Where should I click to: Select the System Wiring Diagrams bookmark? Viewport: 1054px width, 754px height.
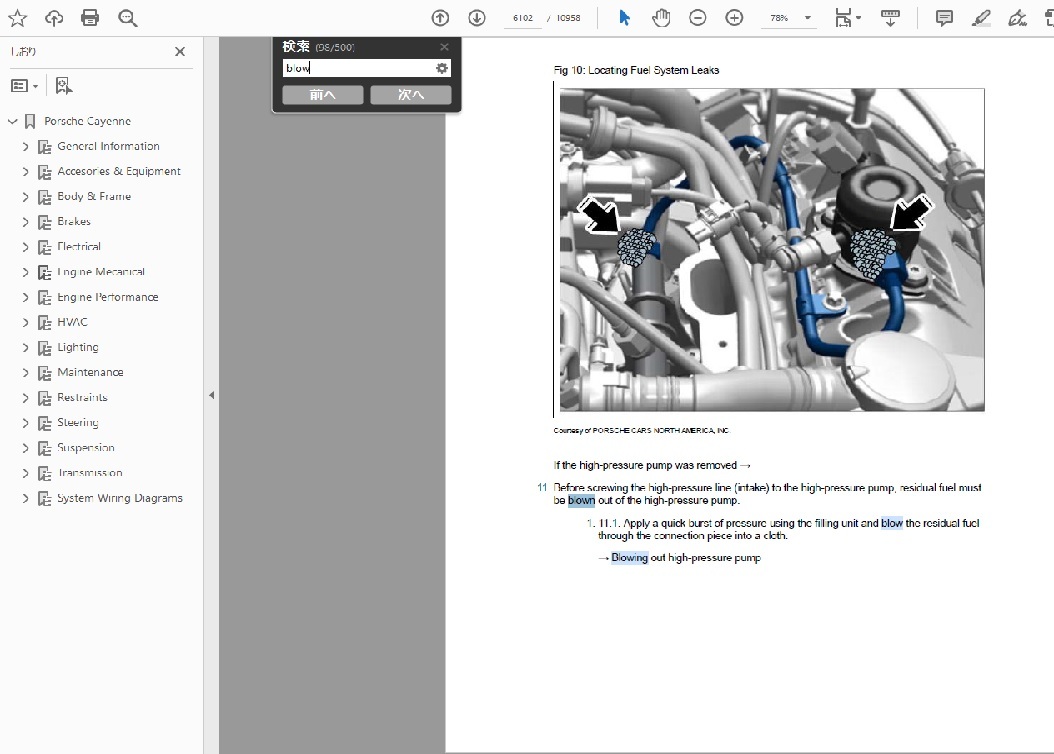119,498
